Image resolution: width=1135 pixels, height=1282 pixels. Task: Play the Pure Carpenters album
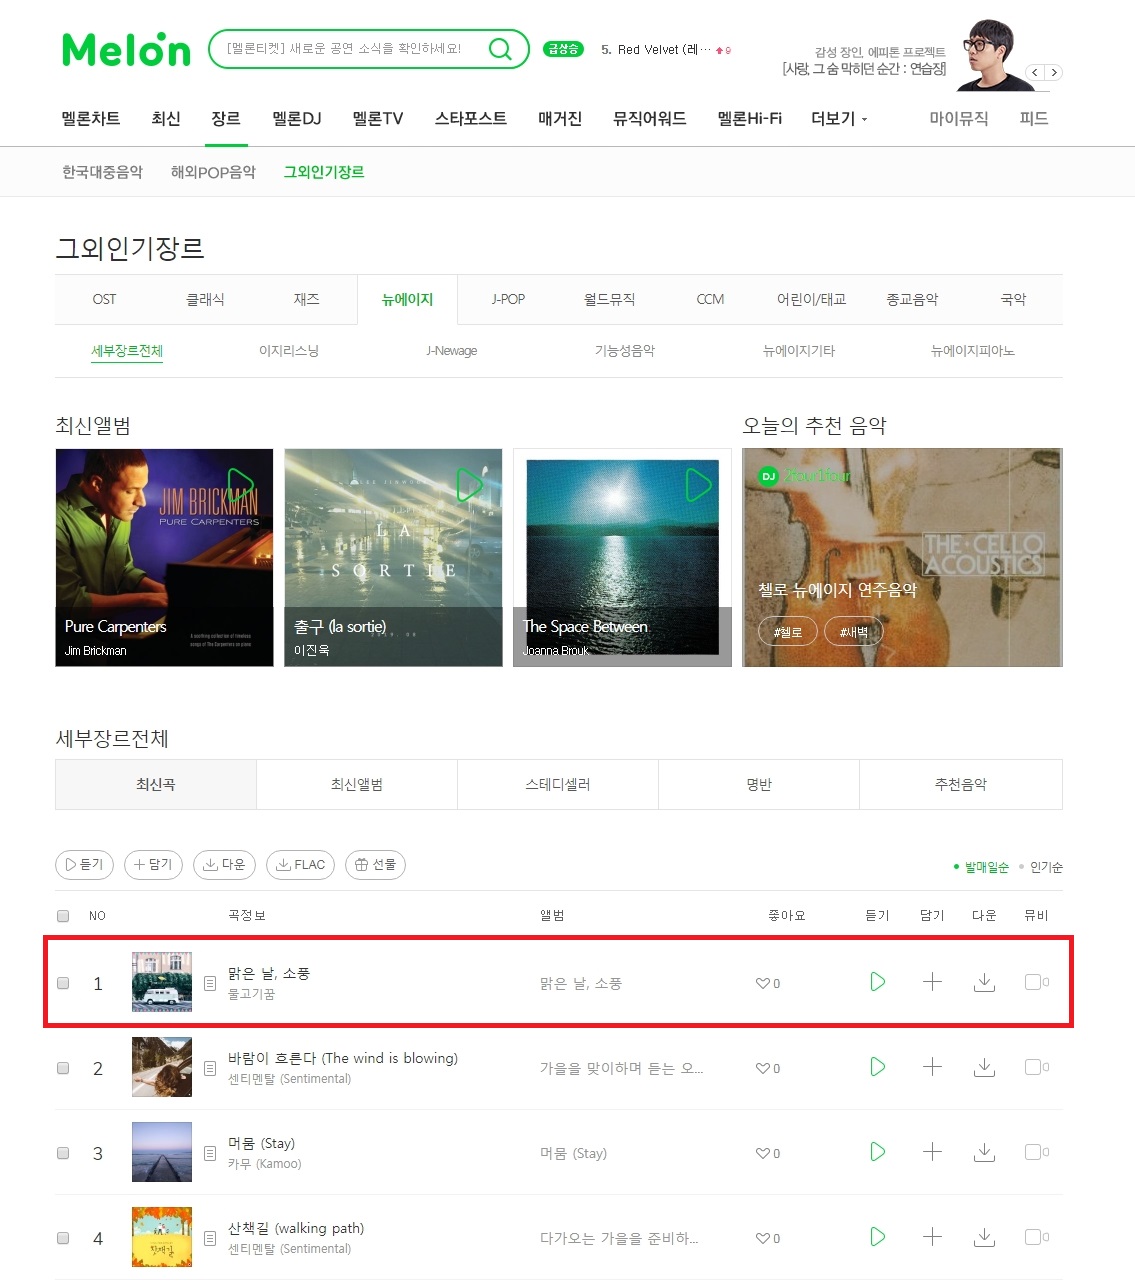[x=240, y=485]
